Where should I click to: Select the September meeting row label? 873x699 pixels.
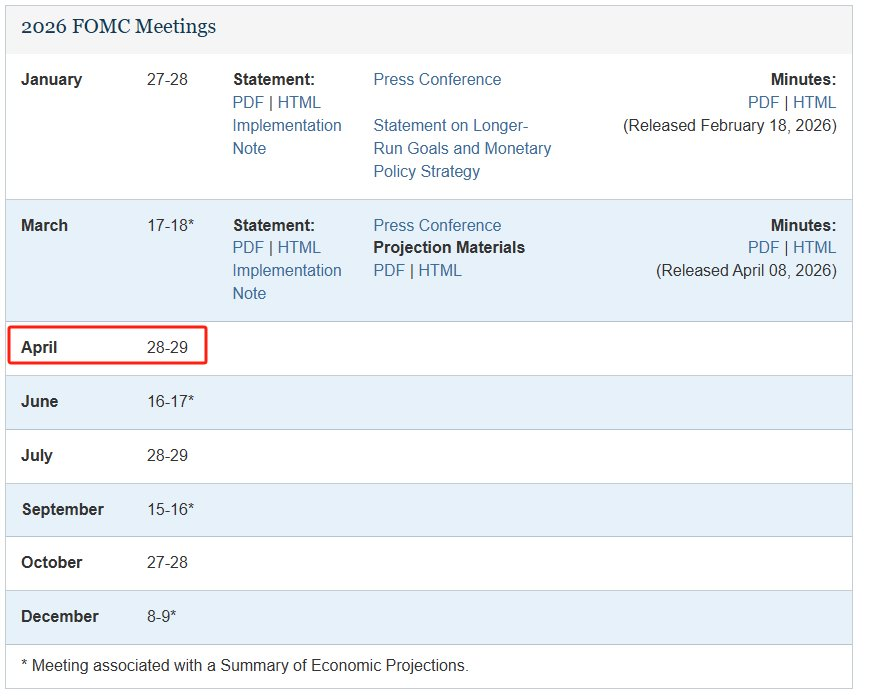62,509
